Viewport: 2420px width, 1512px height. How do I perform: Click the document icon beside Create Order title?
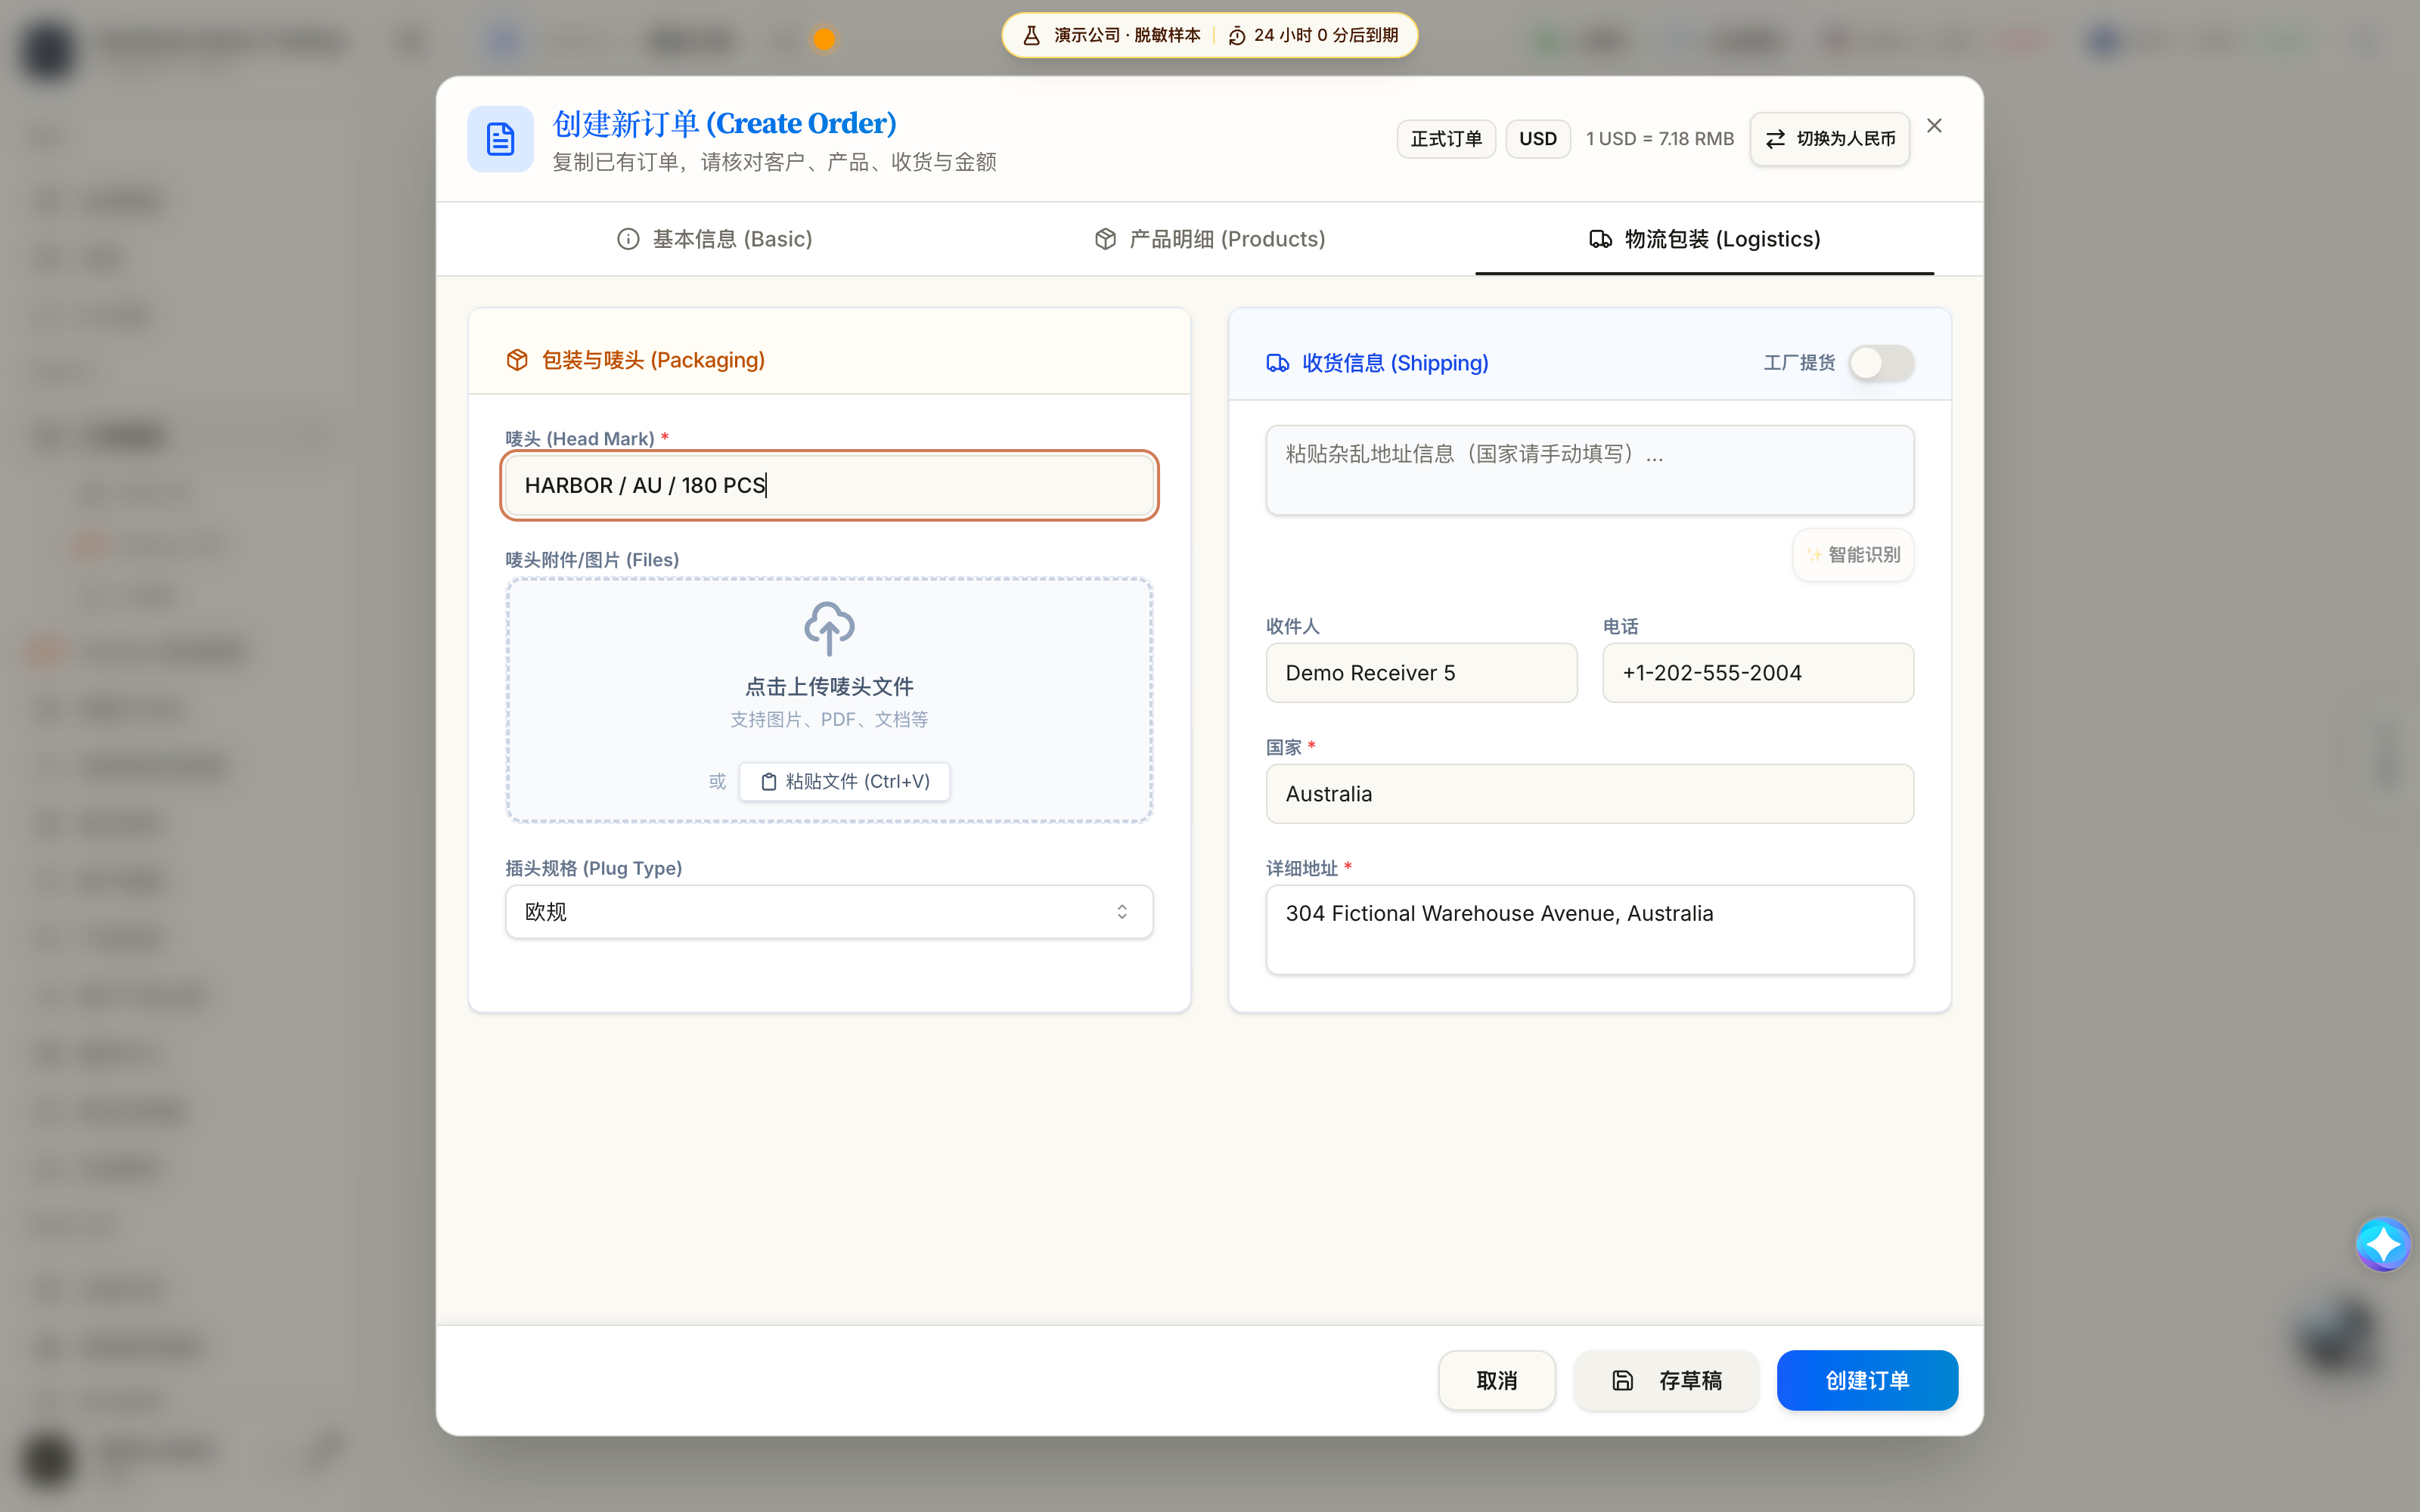(x=500, y=139)
